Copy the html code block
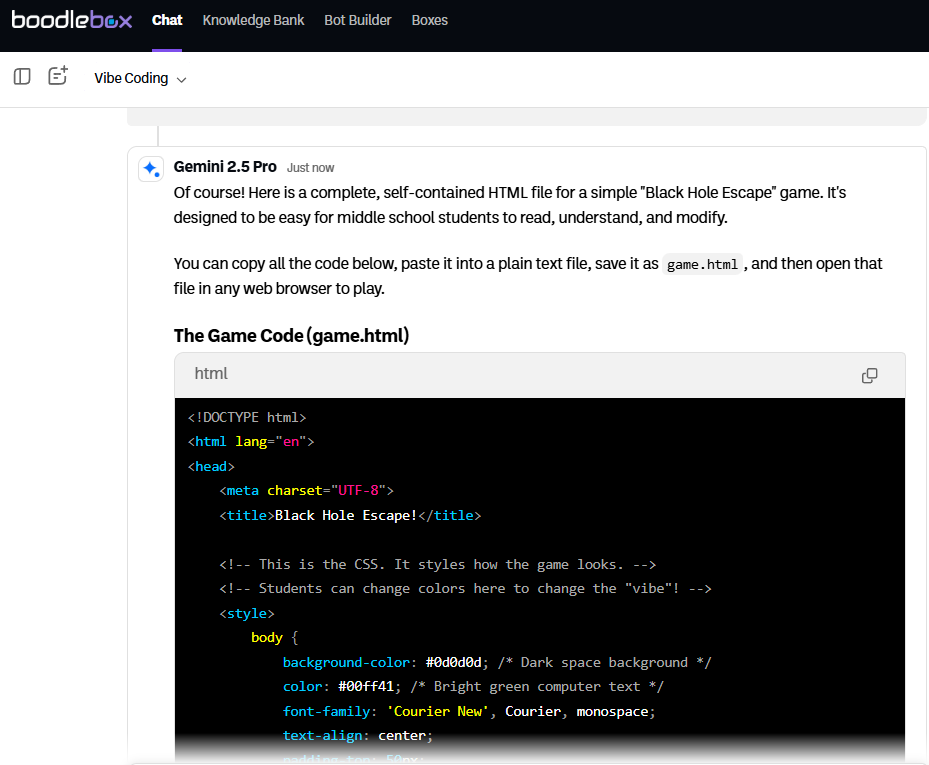Viewport: 929px width, 765px height. click(869, 376)
